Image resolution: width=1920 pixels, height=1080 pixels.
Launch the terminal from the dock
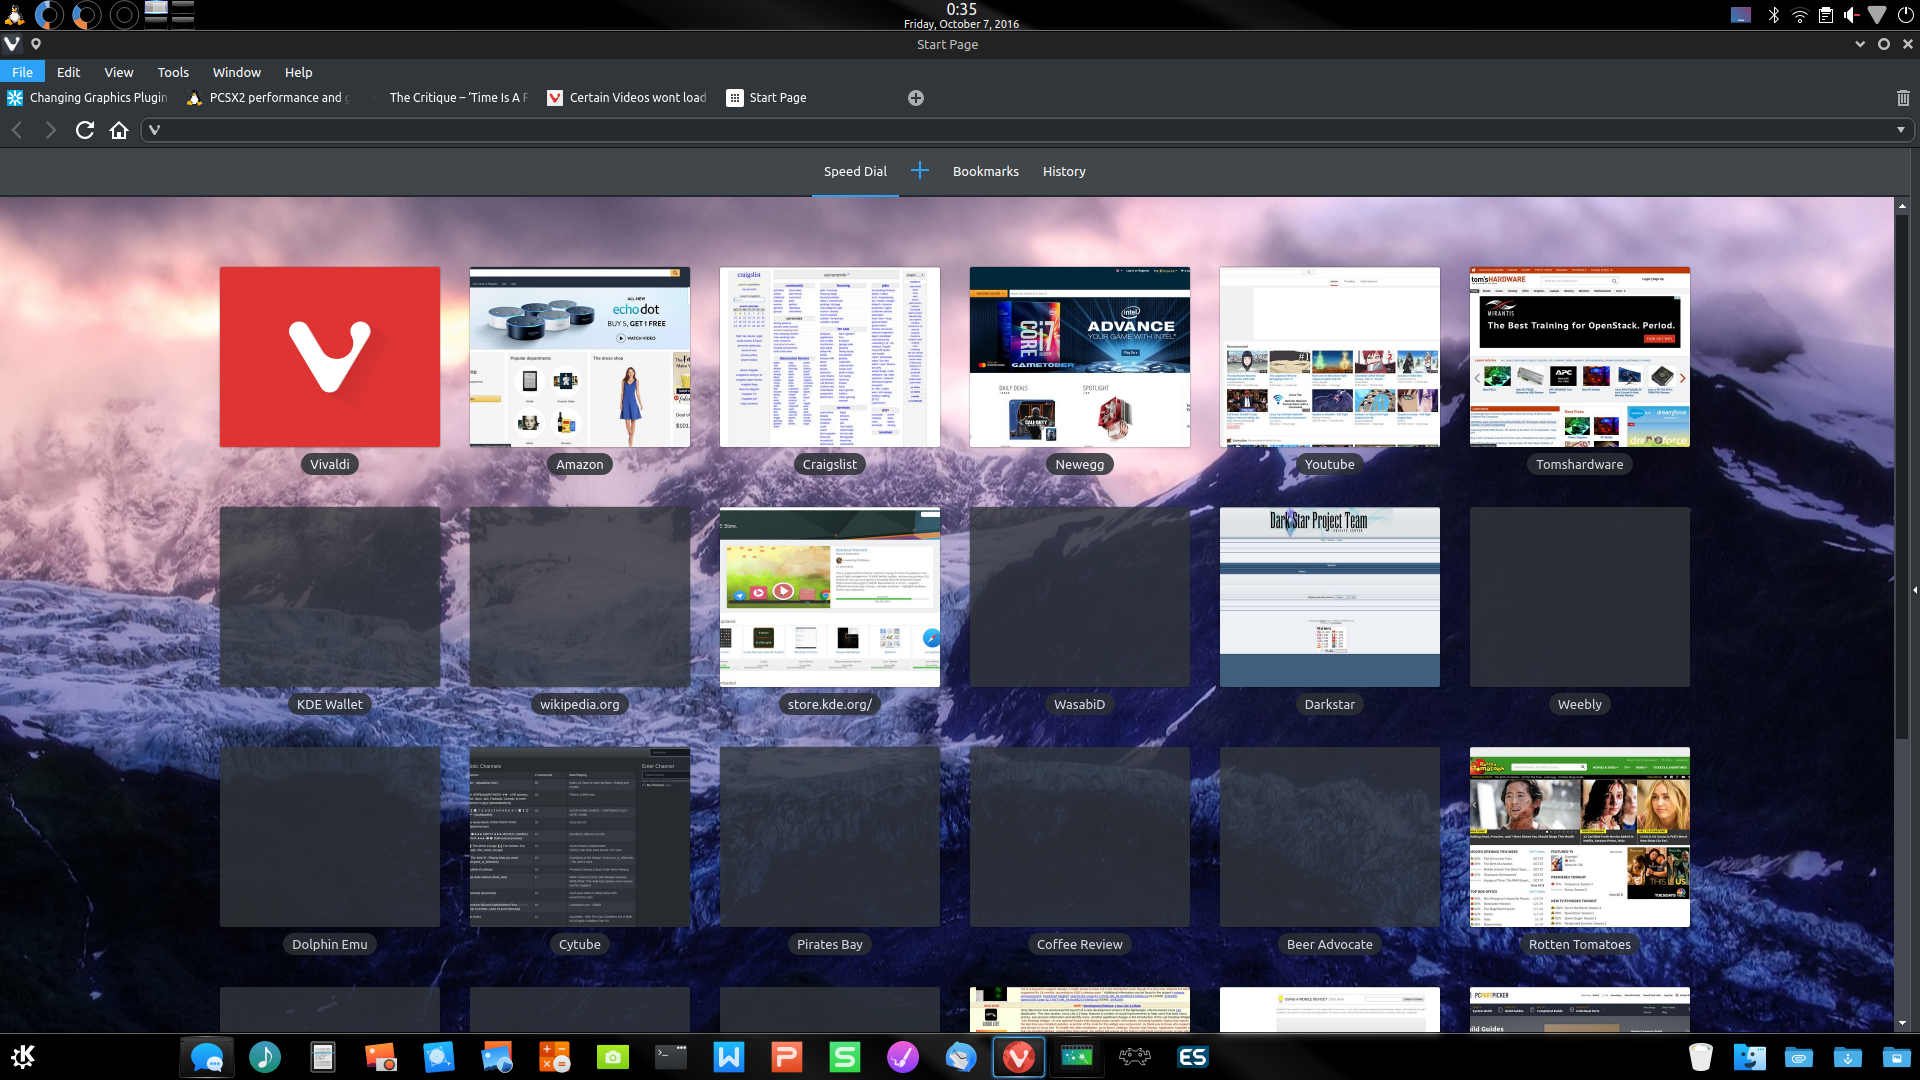click(671, 1057)
